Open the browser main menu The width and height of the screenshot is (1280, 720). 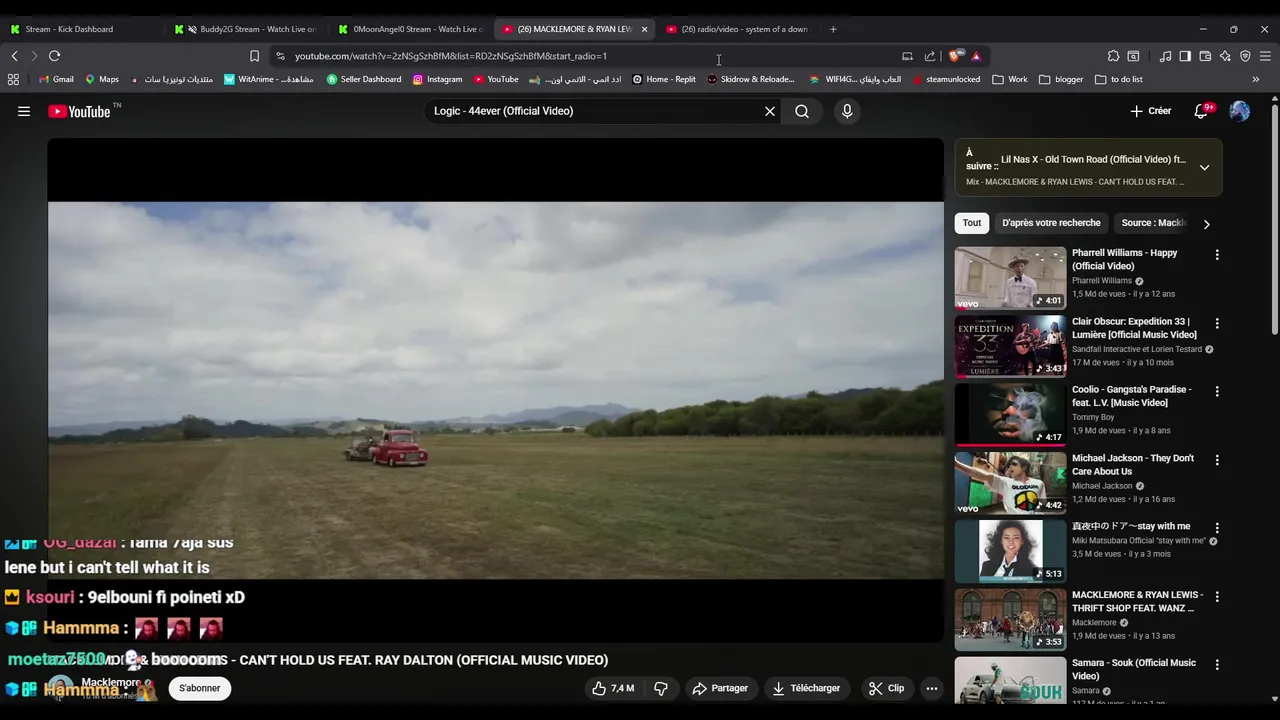(1266, 56)
